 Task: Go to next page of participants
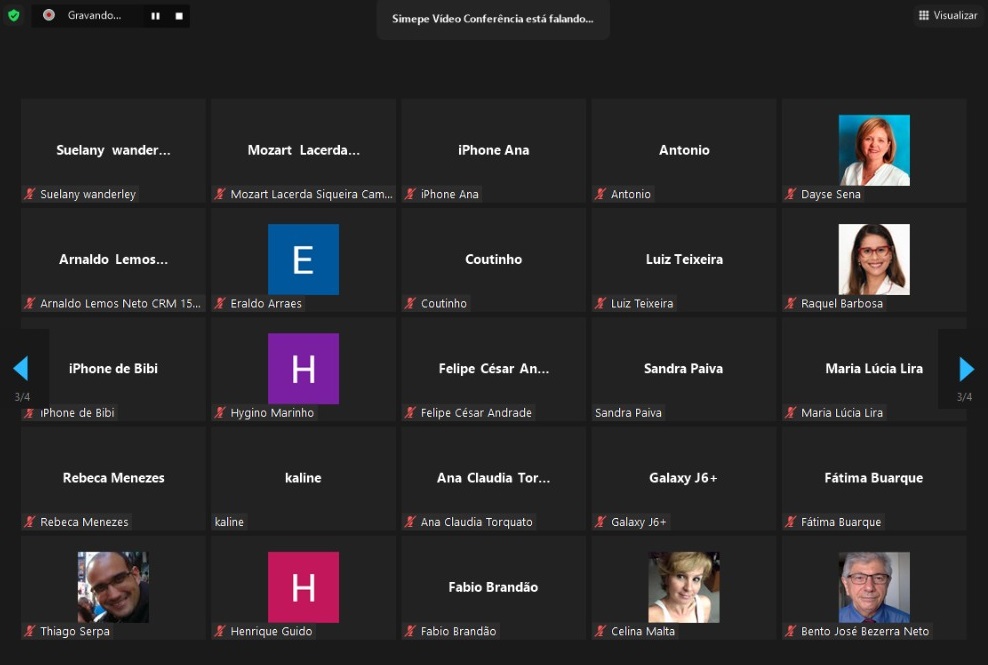(966, 369)
